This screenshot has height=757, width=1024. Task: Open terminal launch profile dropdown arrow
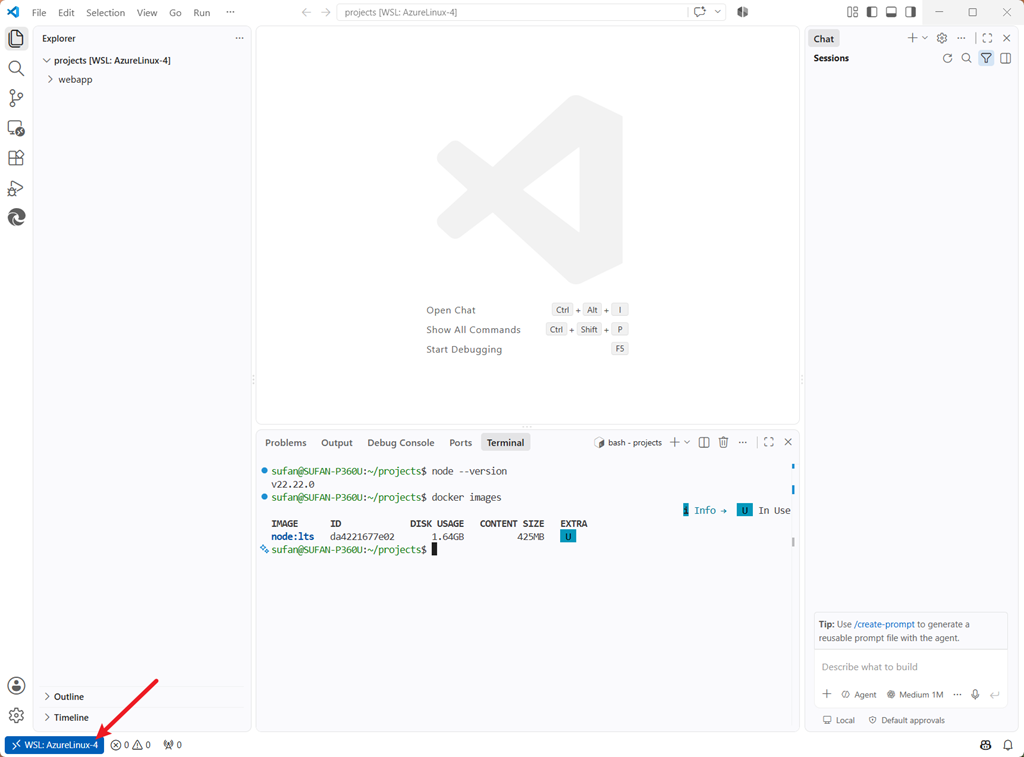click(x=687, y=442)
